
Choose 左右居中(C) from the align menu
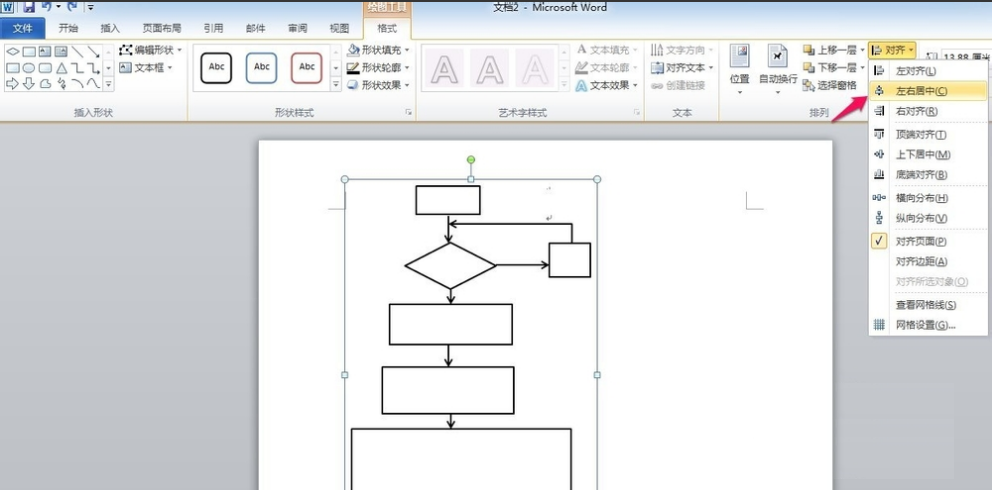[928, 91]
